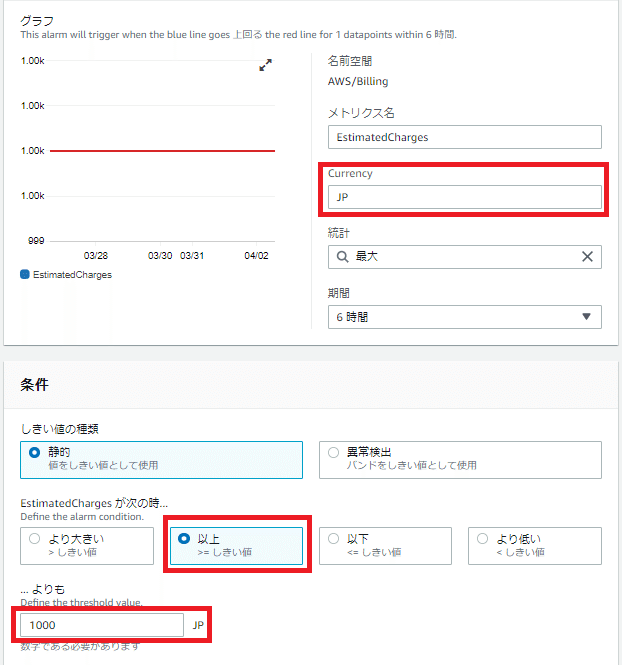622x665 pixels.
Task: Click the しきい値の種類 label
Action: (59, 429)
